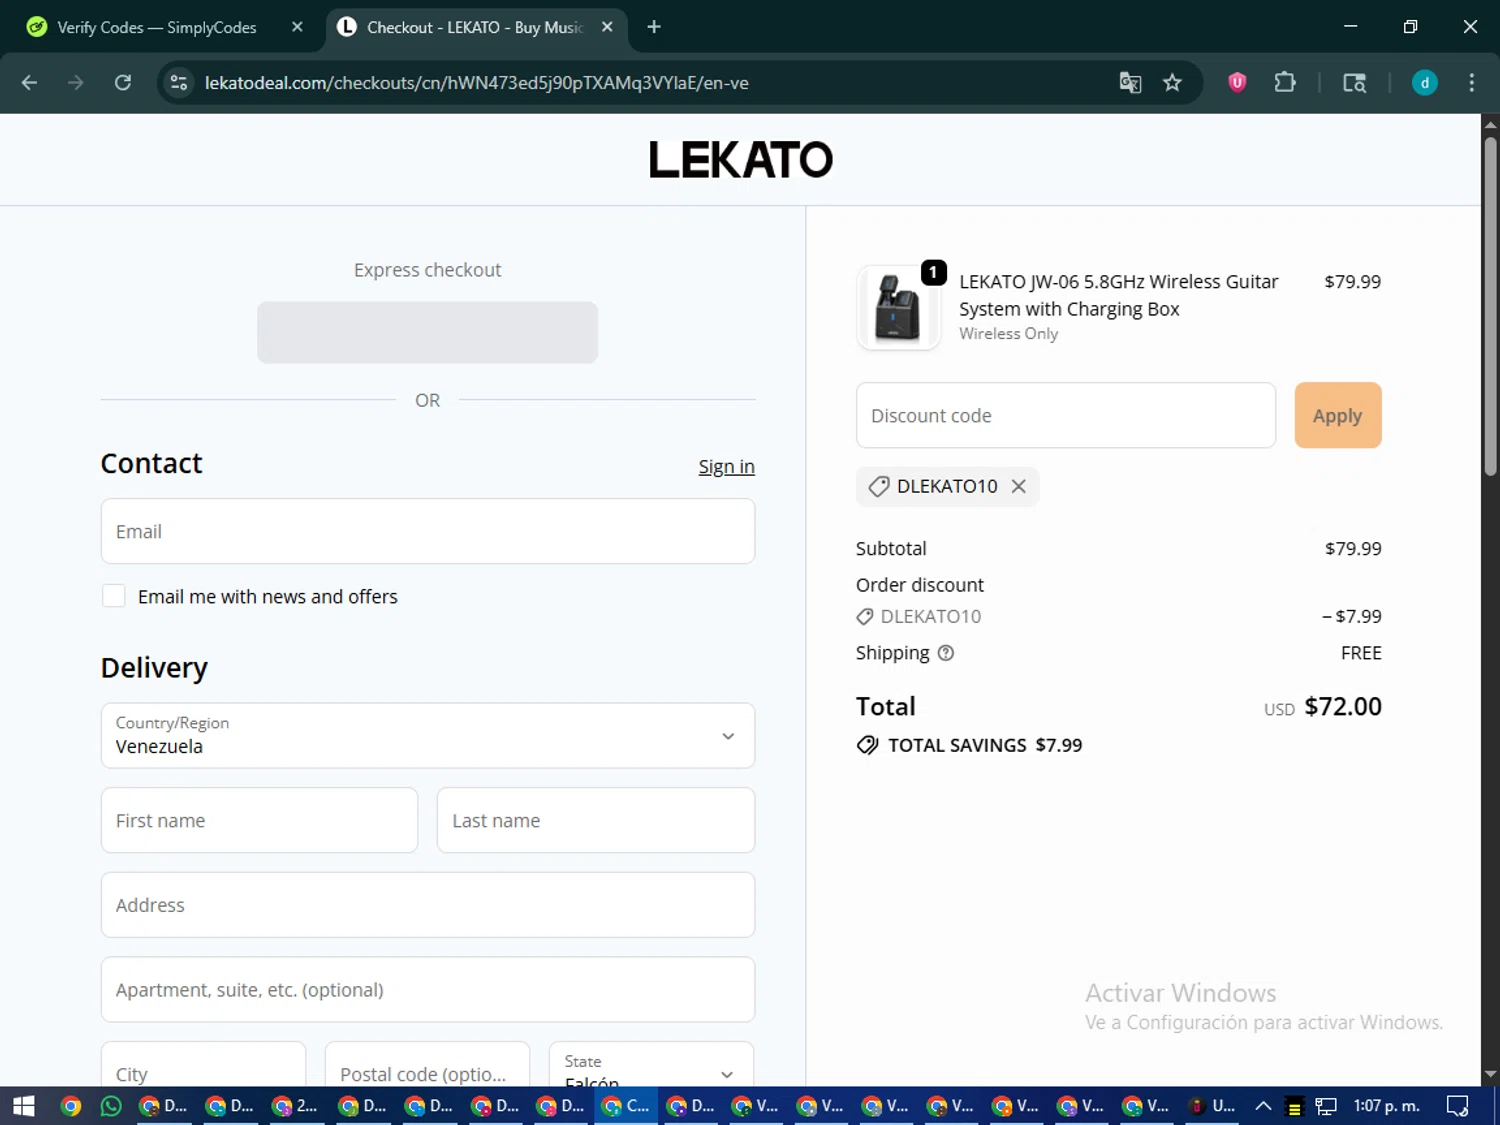Image resolution: width=1500 pixels, height=1125 pixels.
Task: Open the Country/Region dropdown
Action: pos(427,735)
